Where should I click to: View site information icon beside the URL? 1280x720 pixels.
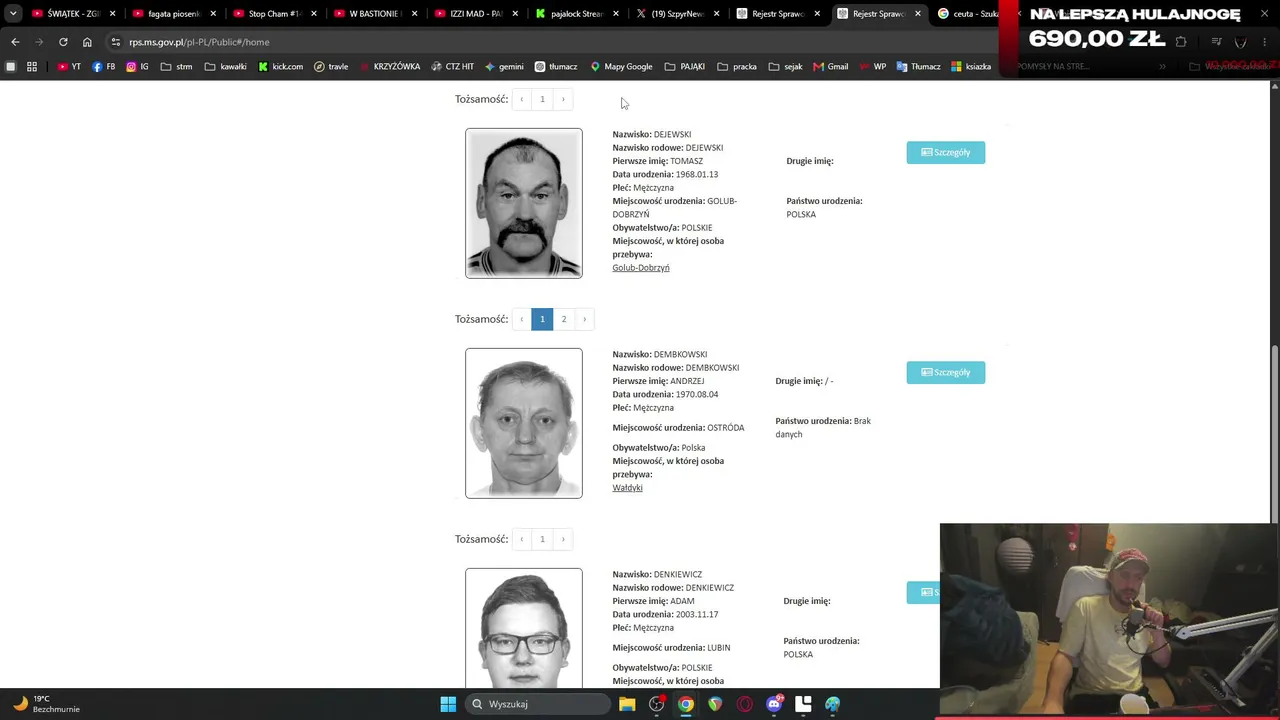(x=115, y=42)
